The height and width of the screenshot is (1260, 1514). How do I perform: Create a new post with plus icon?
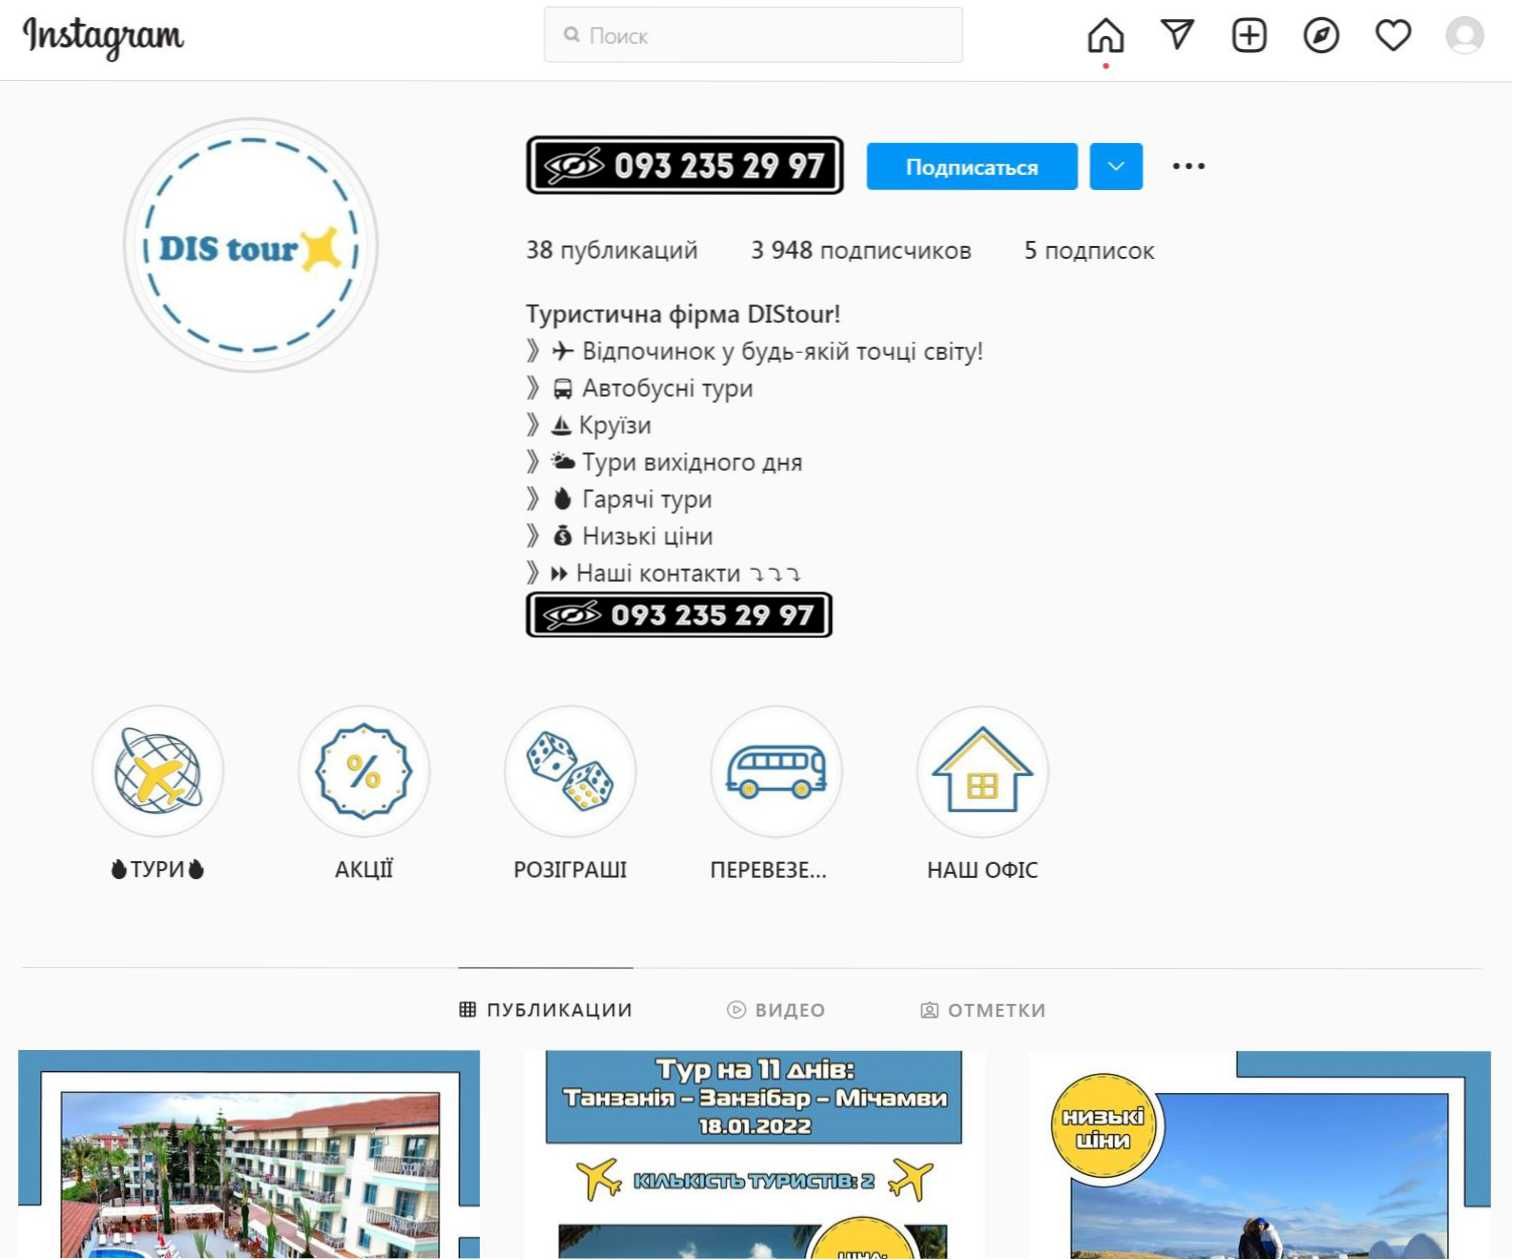point(1249,36)
